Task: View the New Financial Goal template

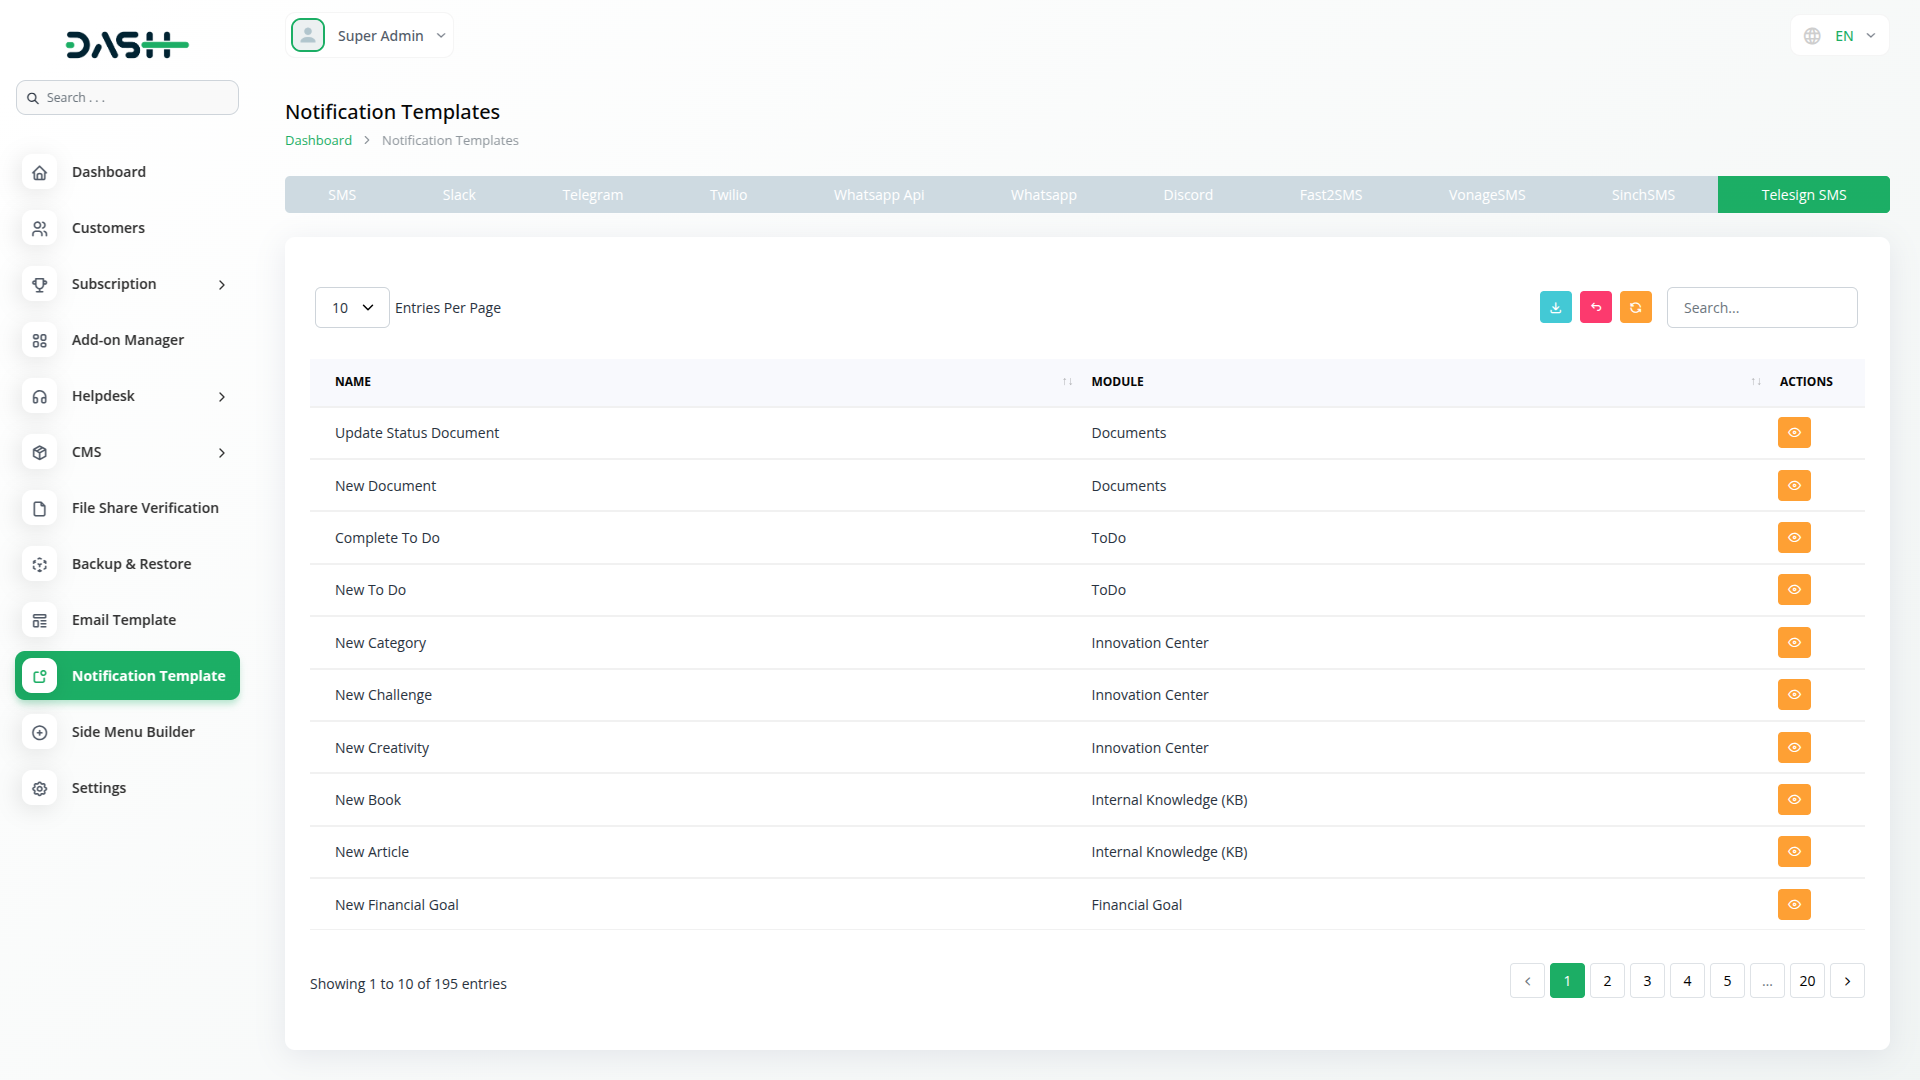Action: coord(1793,905)
